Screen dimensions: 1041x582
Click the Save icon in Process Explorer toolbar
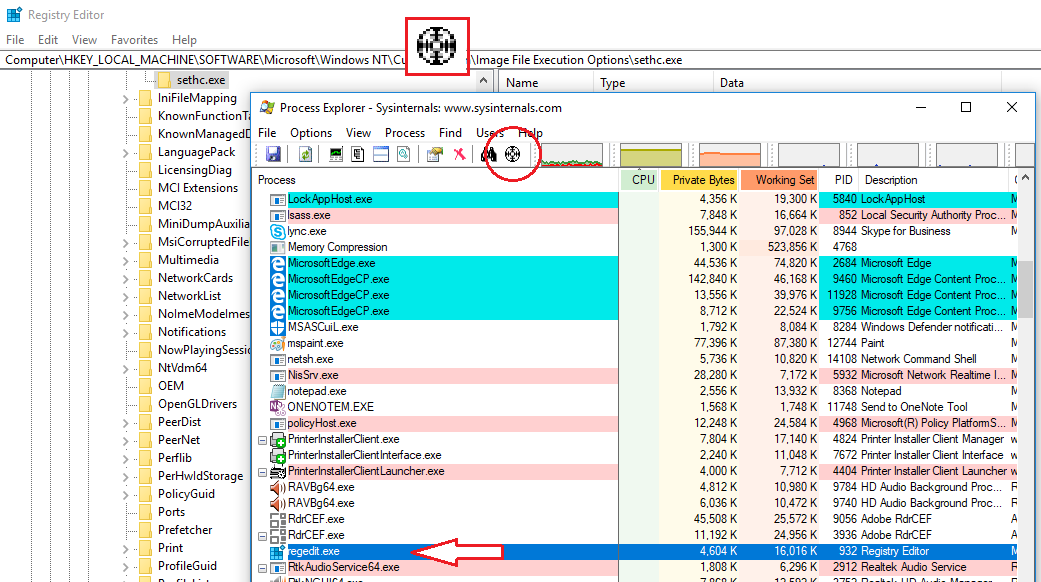273,155
